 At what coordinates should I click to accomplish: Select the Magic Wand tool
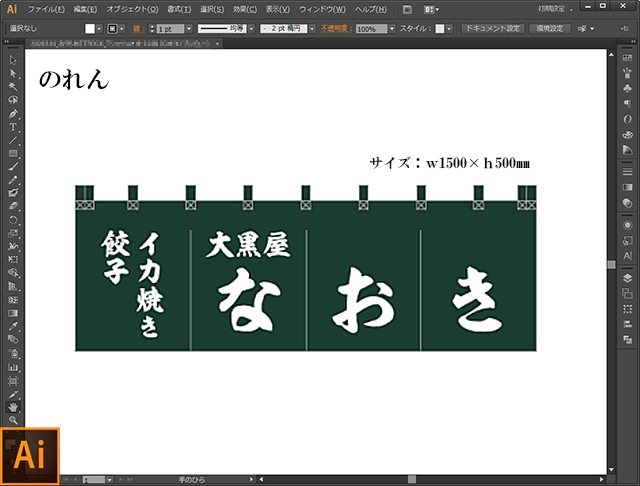click(13, 87)
